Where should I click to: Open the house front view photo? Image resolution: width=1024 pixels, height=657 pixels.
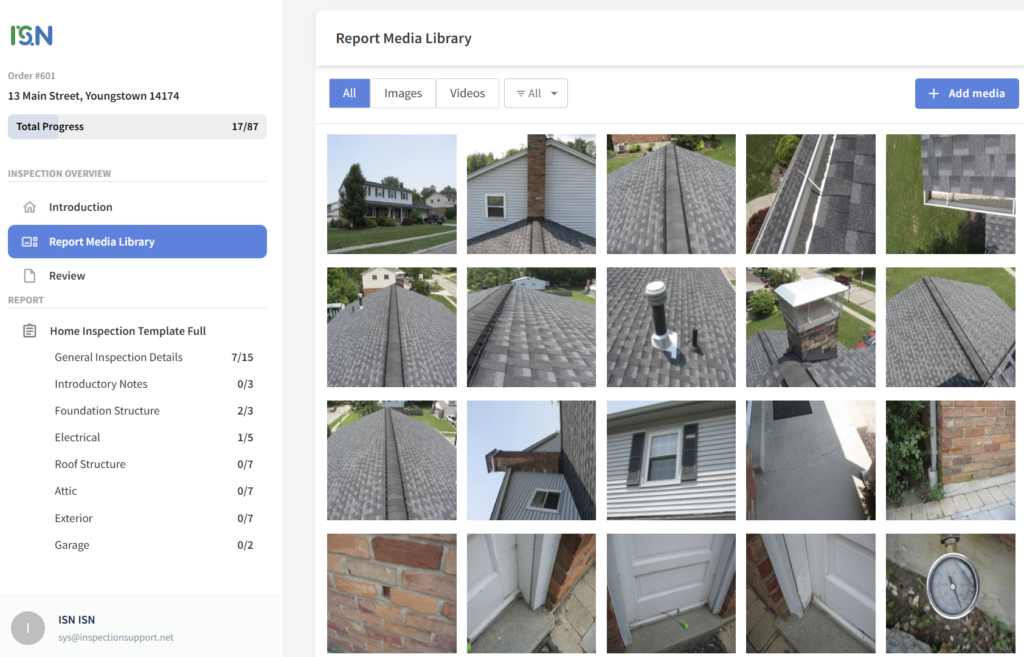[392, 194]
